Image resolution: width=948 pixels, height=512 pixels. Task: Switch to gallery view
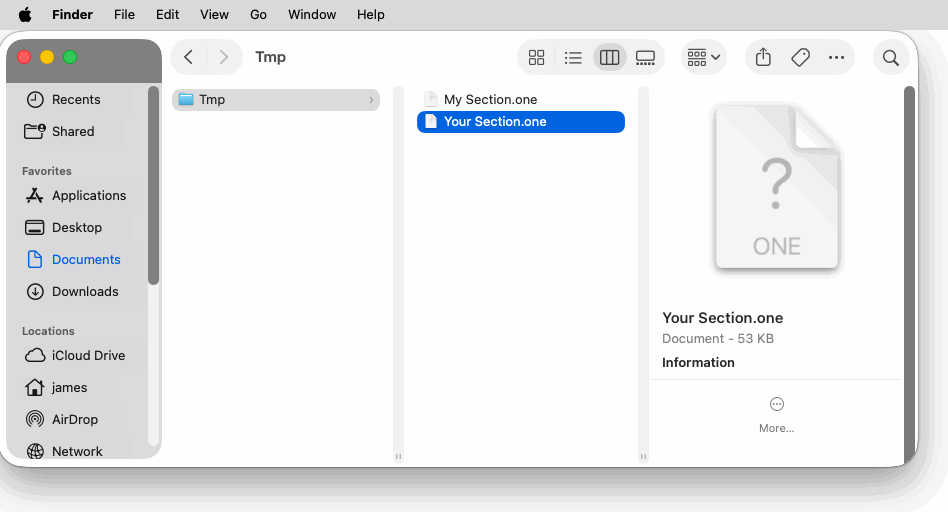[645, 58]
